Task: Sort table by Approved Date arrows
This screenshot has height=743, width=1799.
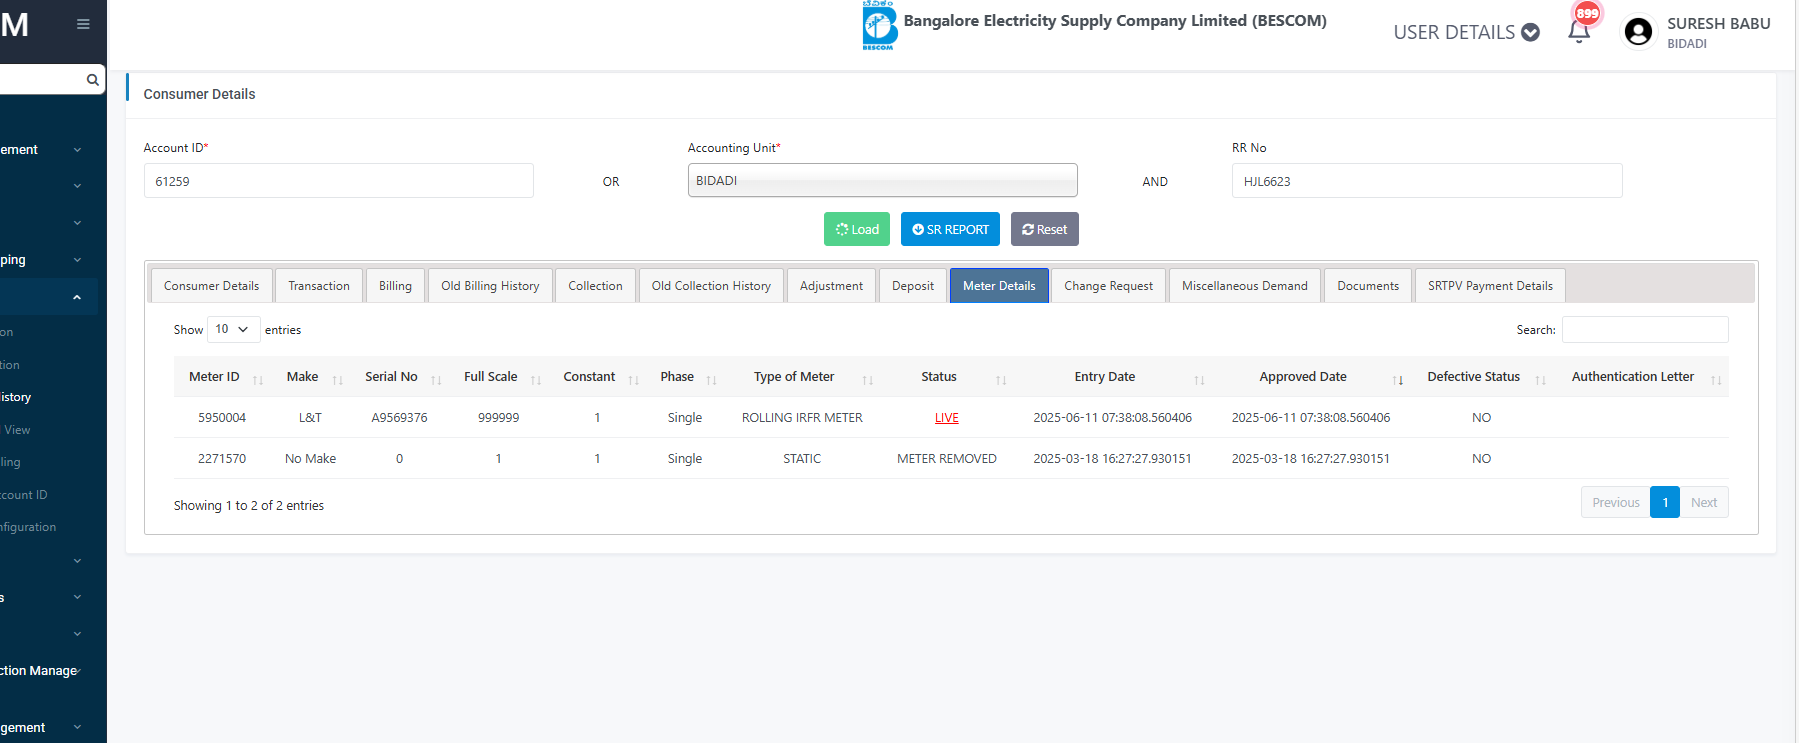Action: (1398, 380)
